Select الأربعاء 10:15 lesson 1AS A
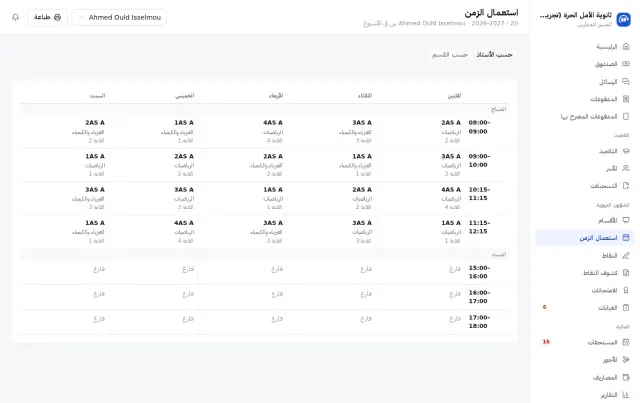The image size is (640, 403). [273, 198]
